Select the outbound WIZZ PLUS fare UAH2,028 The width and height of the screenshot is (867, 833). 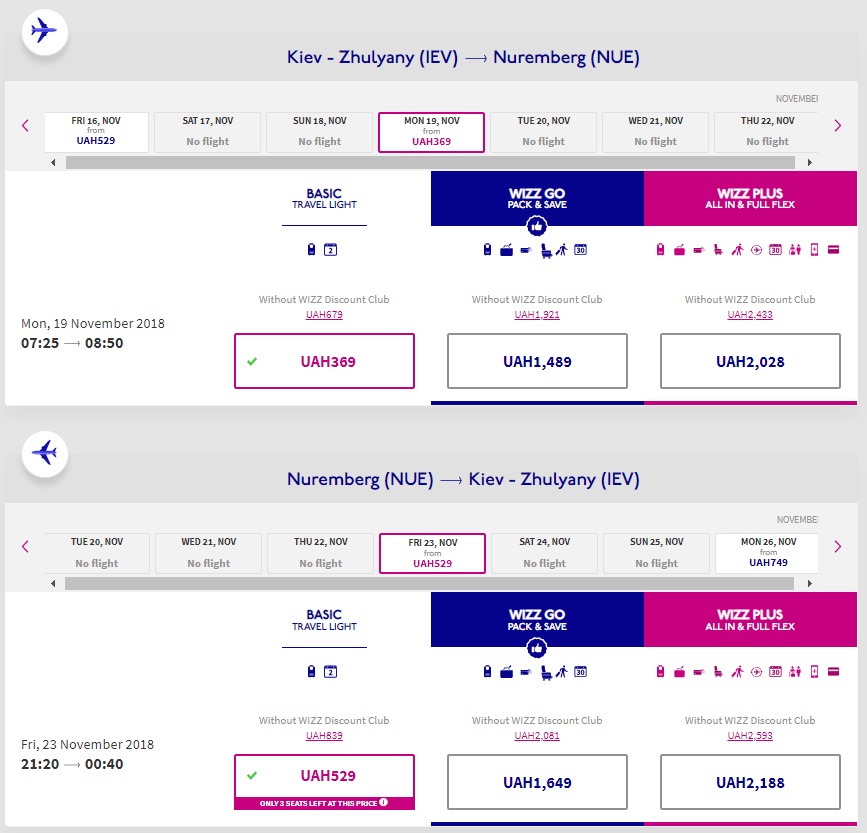[750, 361]
